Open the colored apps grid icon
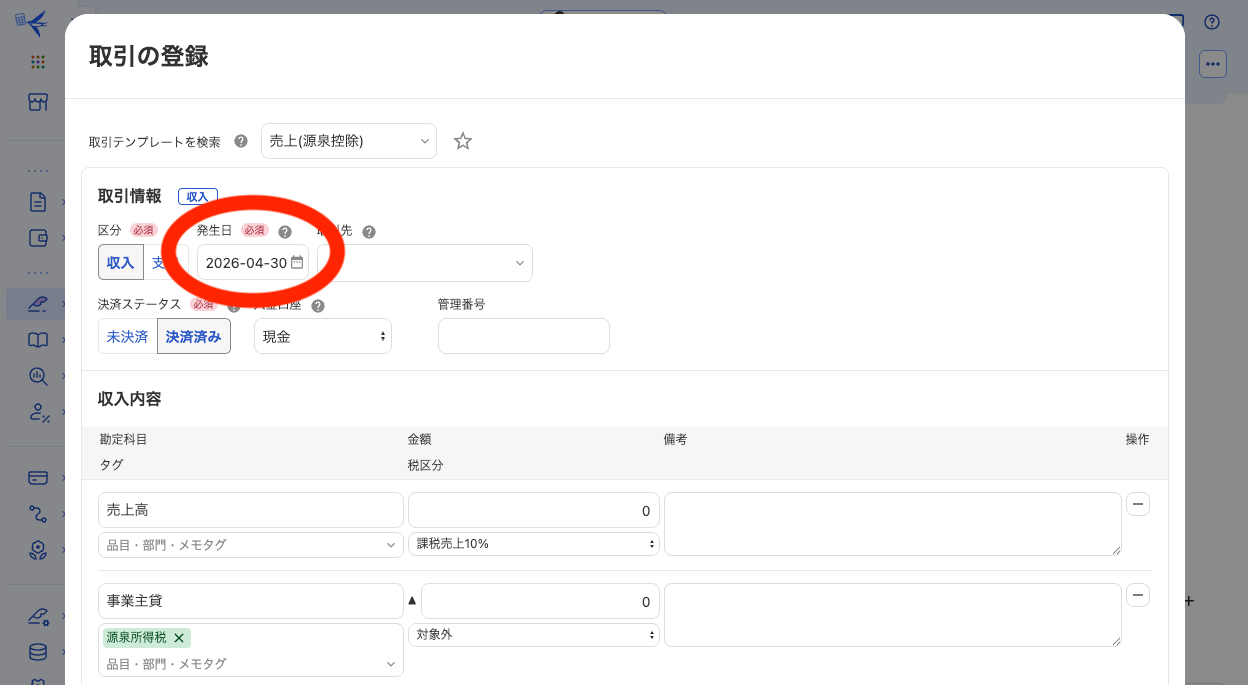Screen dimensions: 1248x685 click(x=38, y=62)
